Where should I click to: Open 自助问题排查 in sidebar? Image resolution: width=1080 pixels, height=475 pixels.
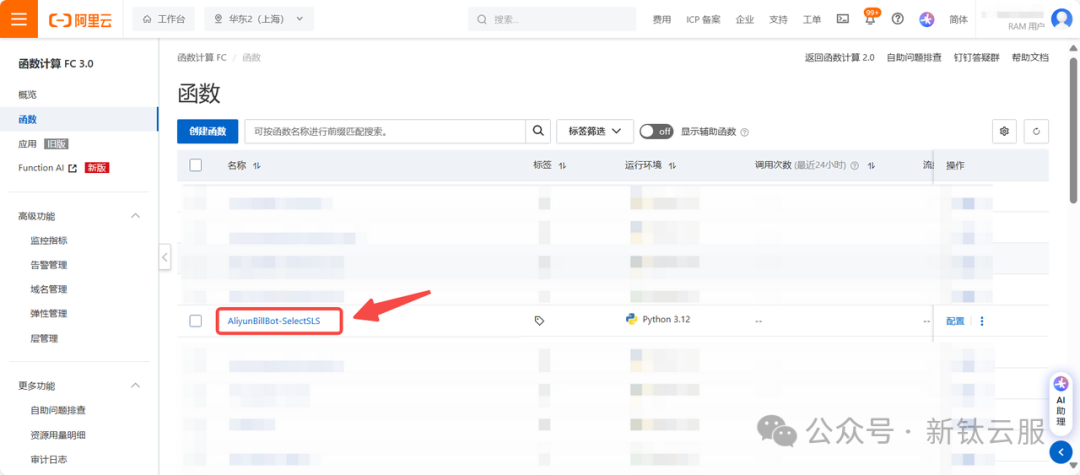tap(58, 410)
